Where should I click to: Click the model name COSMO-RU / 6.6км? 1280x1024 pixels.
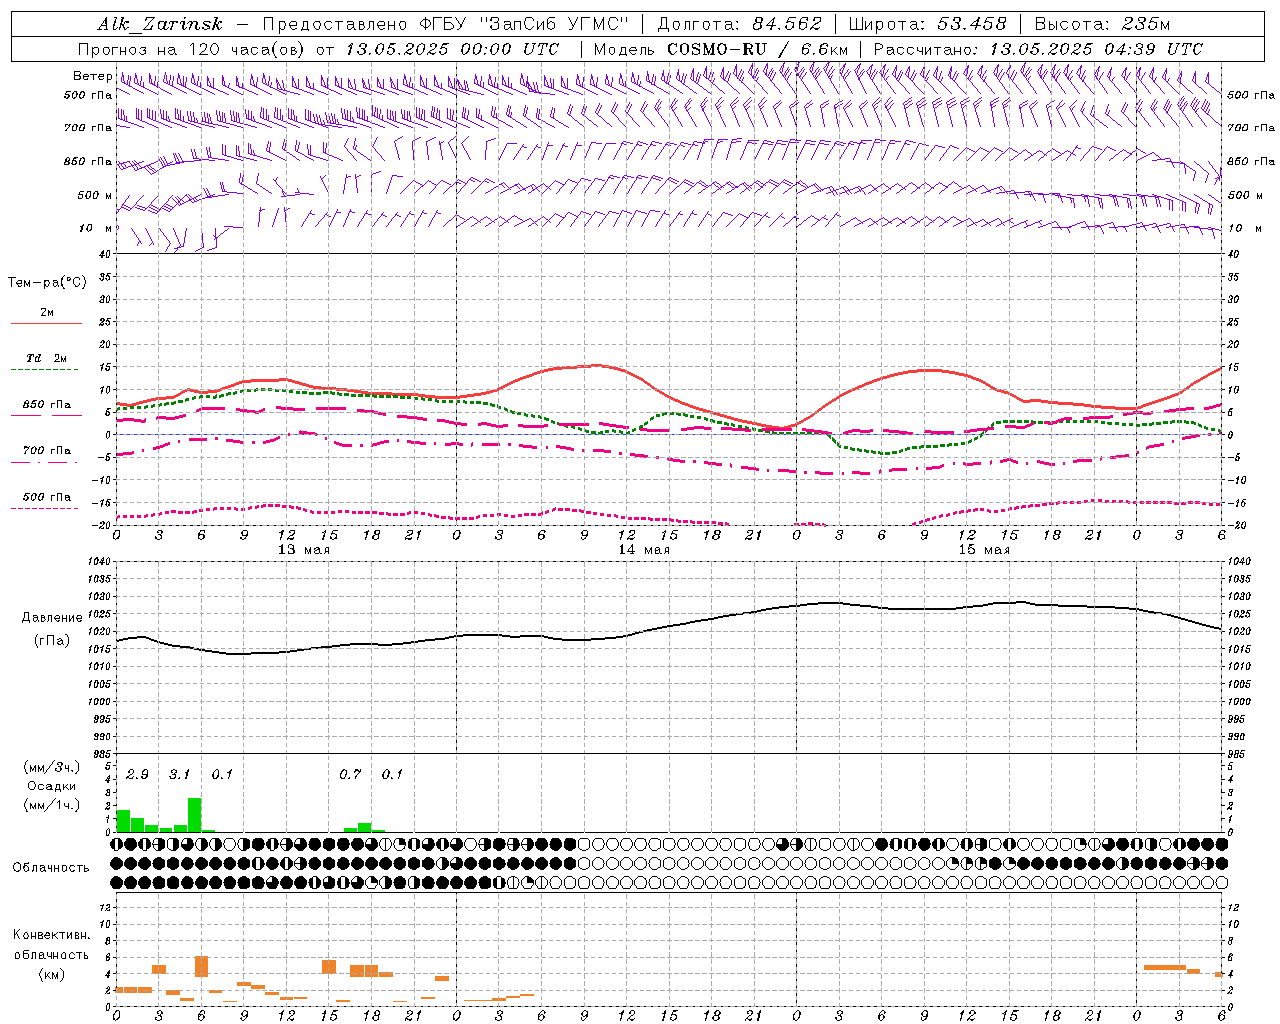point(757,49)
